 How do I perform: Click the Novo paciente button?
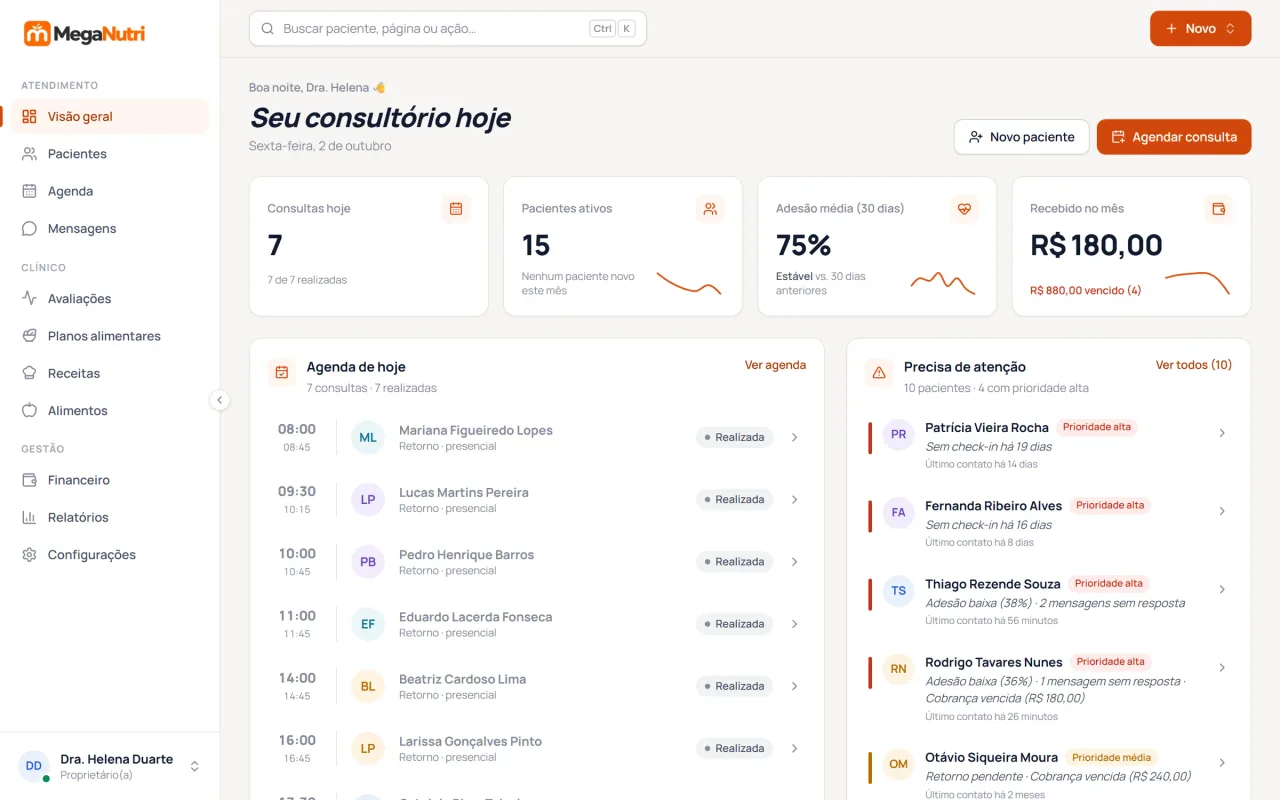coord(1021,137)
